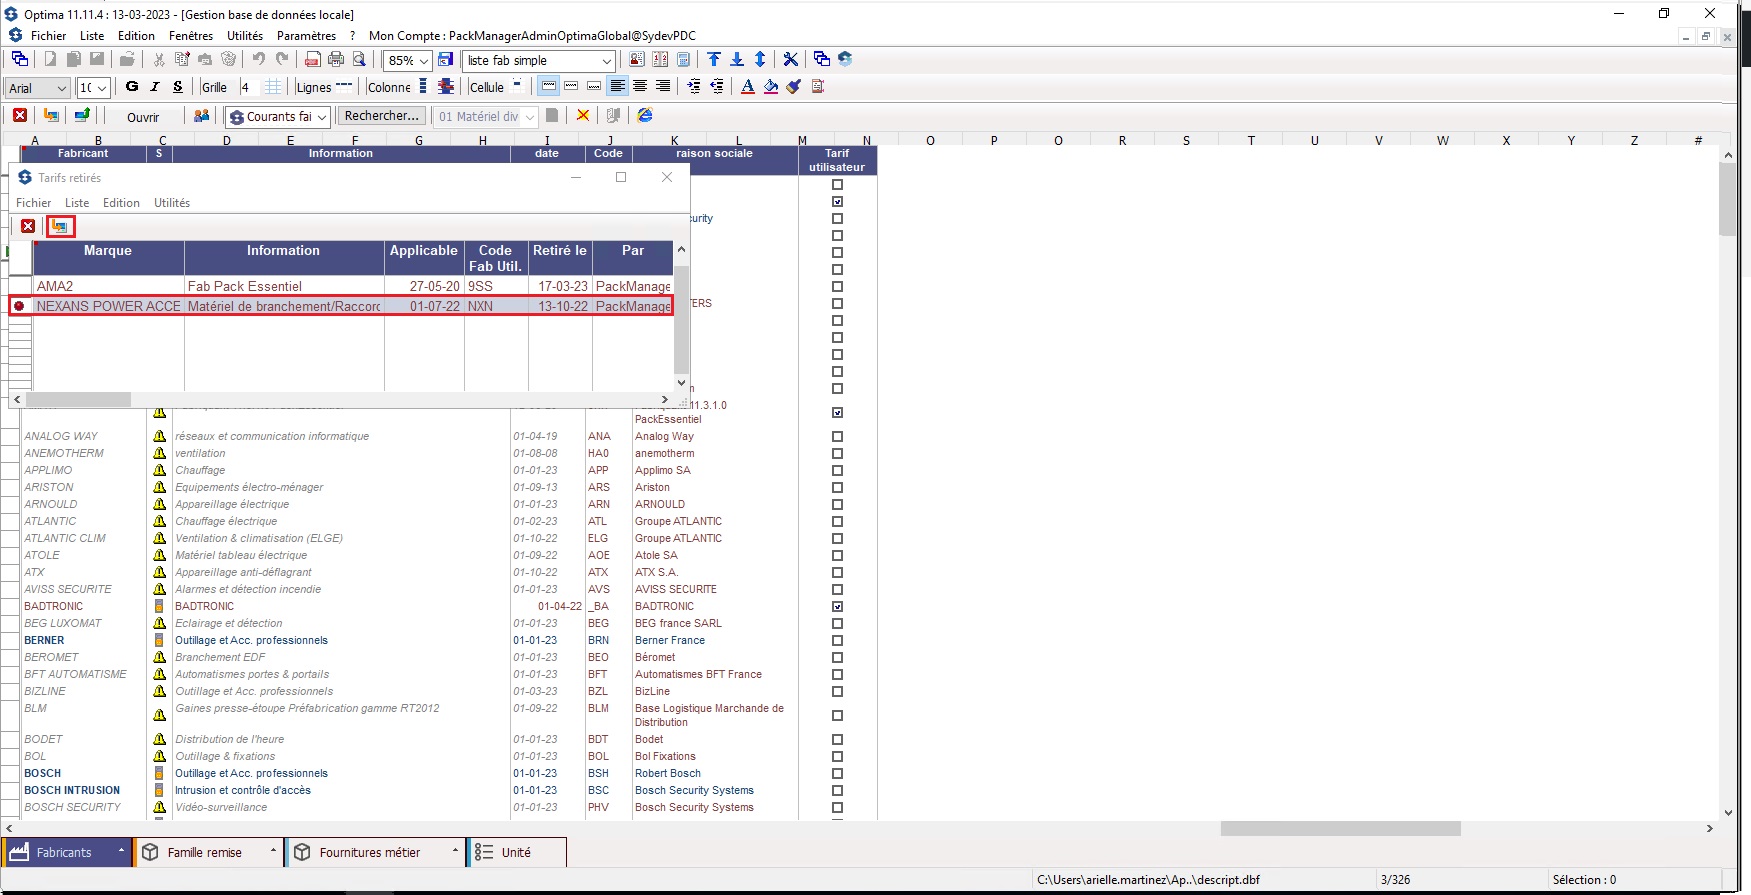1751x895 pixels.
Task: Open the Liste menu in Tarifs retirés window
Action: coord(77,203)
